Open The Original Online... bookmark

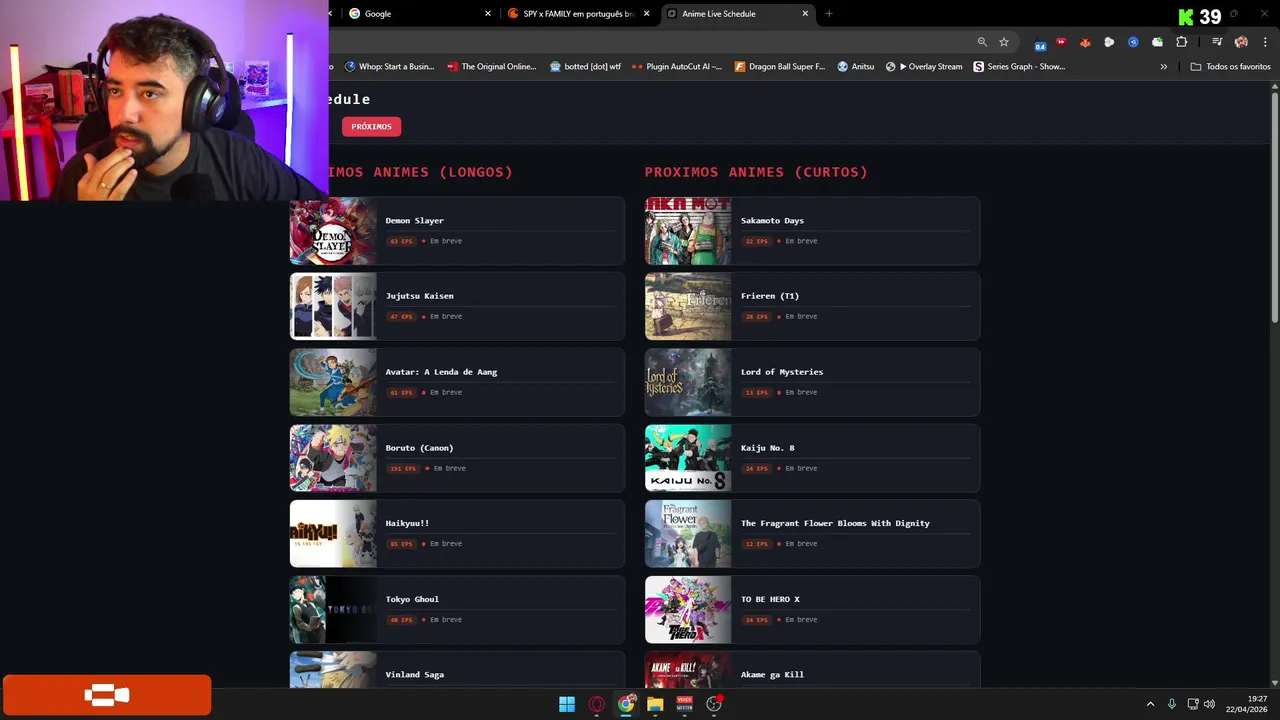pos(491,66)
